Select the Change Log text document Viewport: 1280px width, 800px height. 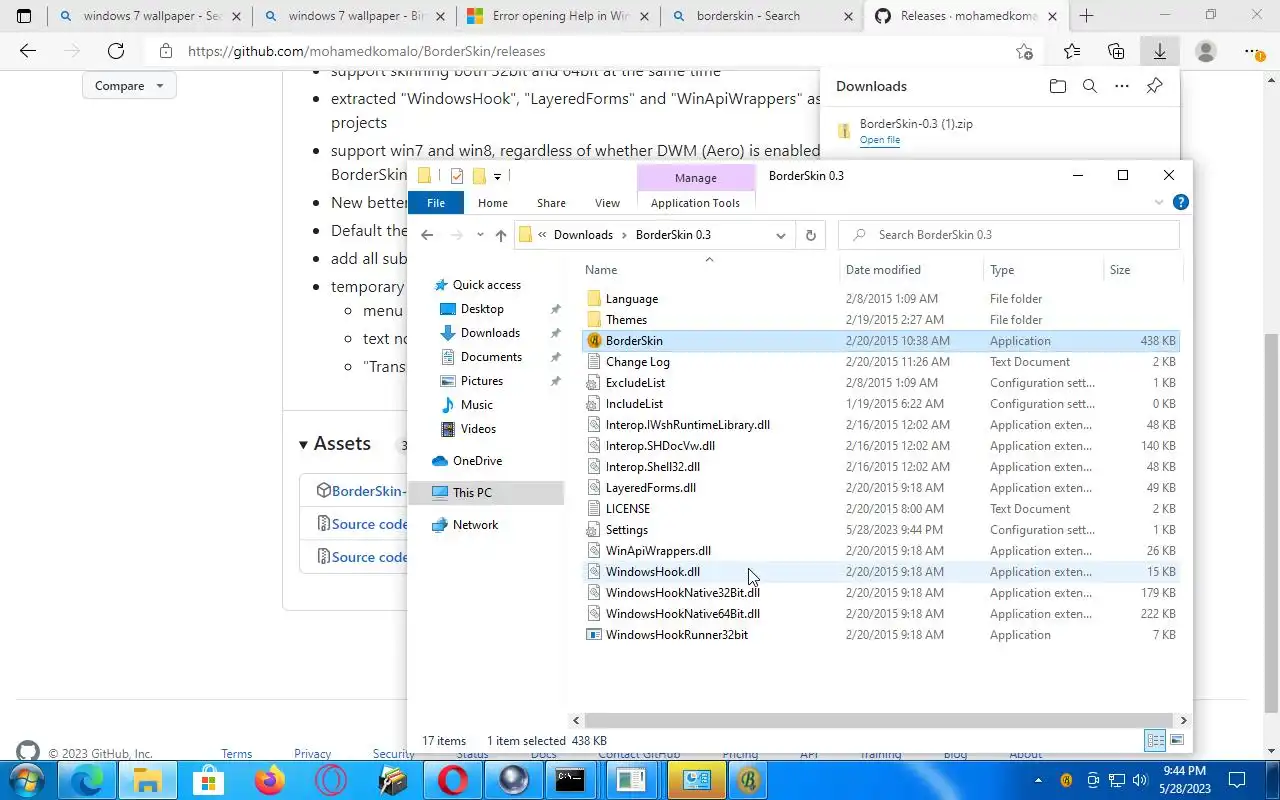[x=880, y=362]
